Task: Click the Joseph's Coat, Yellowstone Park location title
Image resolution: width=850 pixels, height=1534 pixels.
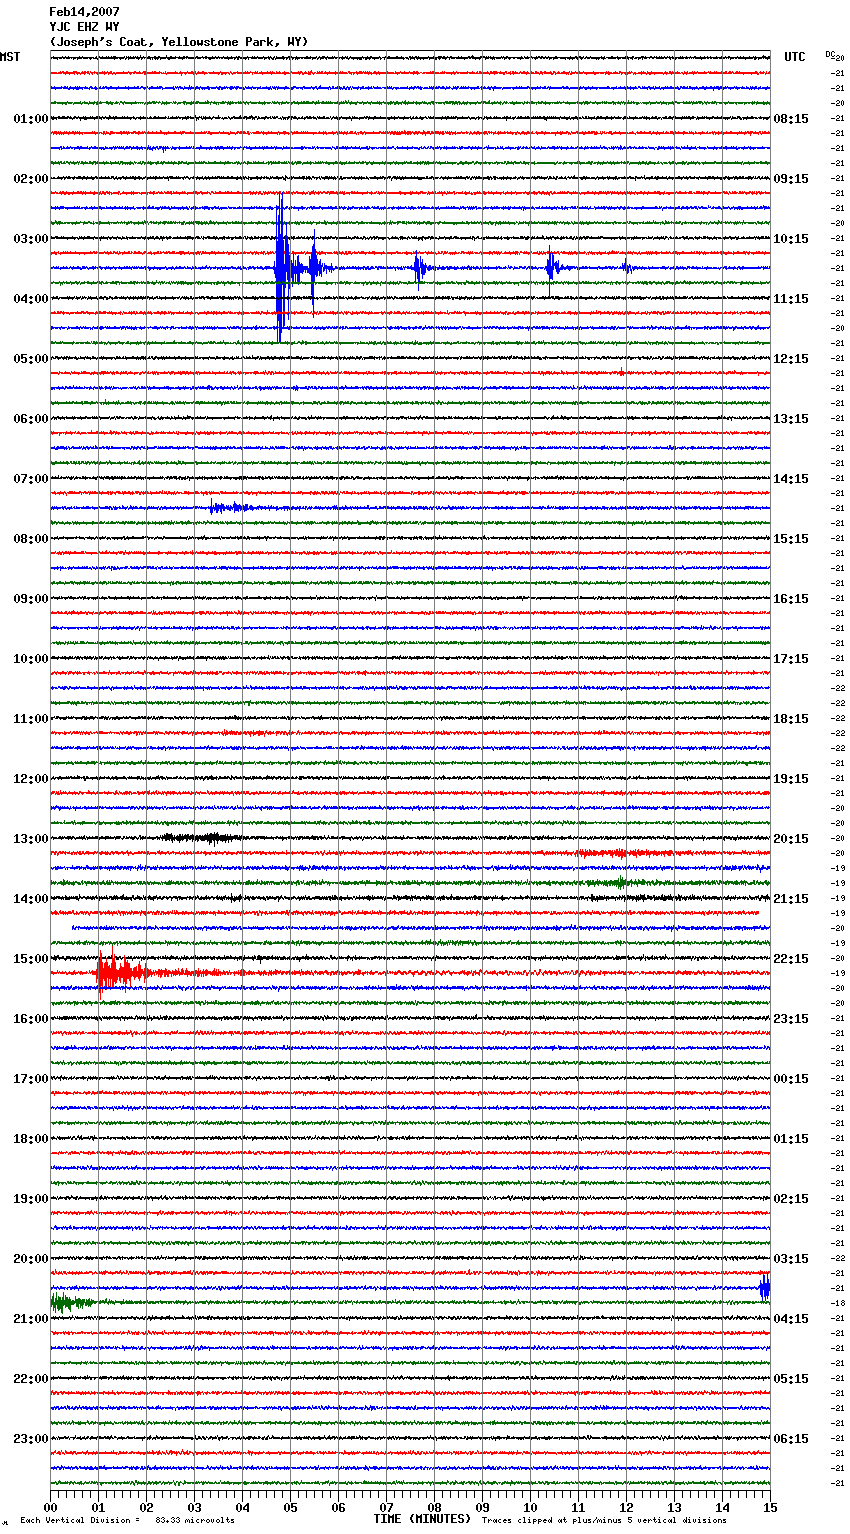Action: click(x=179, y=42)
